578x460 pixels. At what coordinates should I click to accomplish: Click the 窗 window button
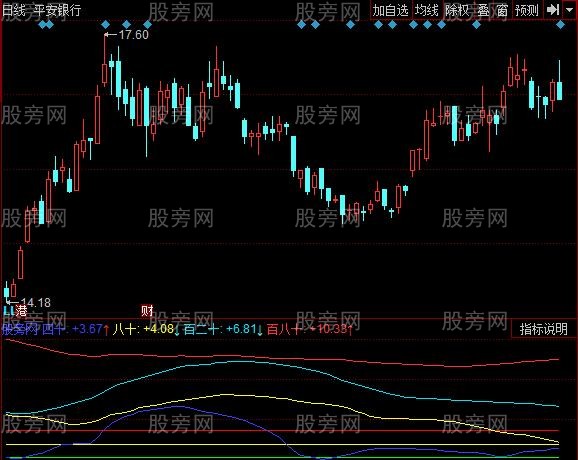coord(502,10)
